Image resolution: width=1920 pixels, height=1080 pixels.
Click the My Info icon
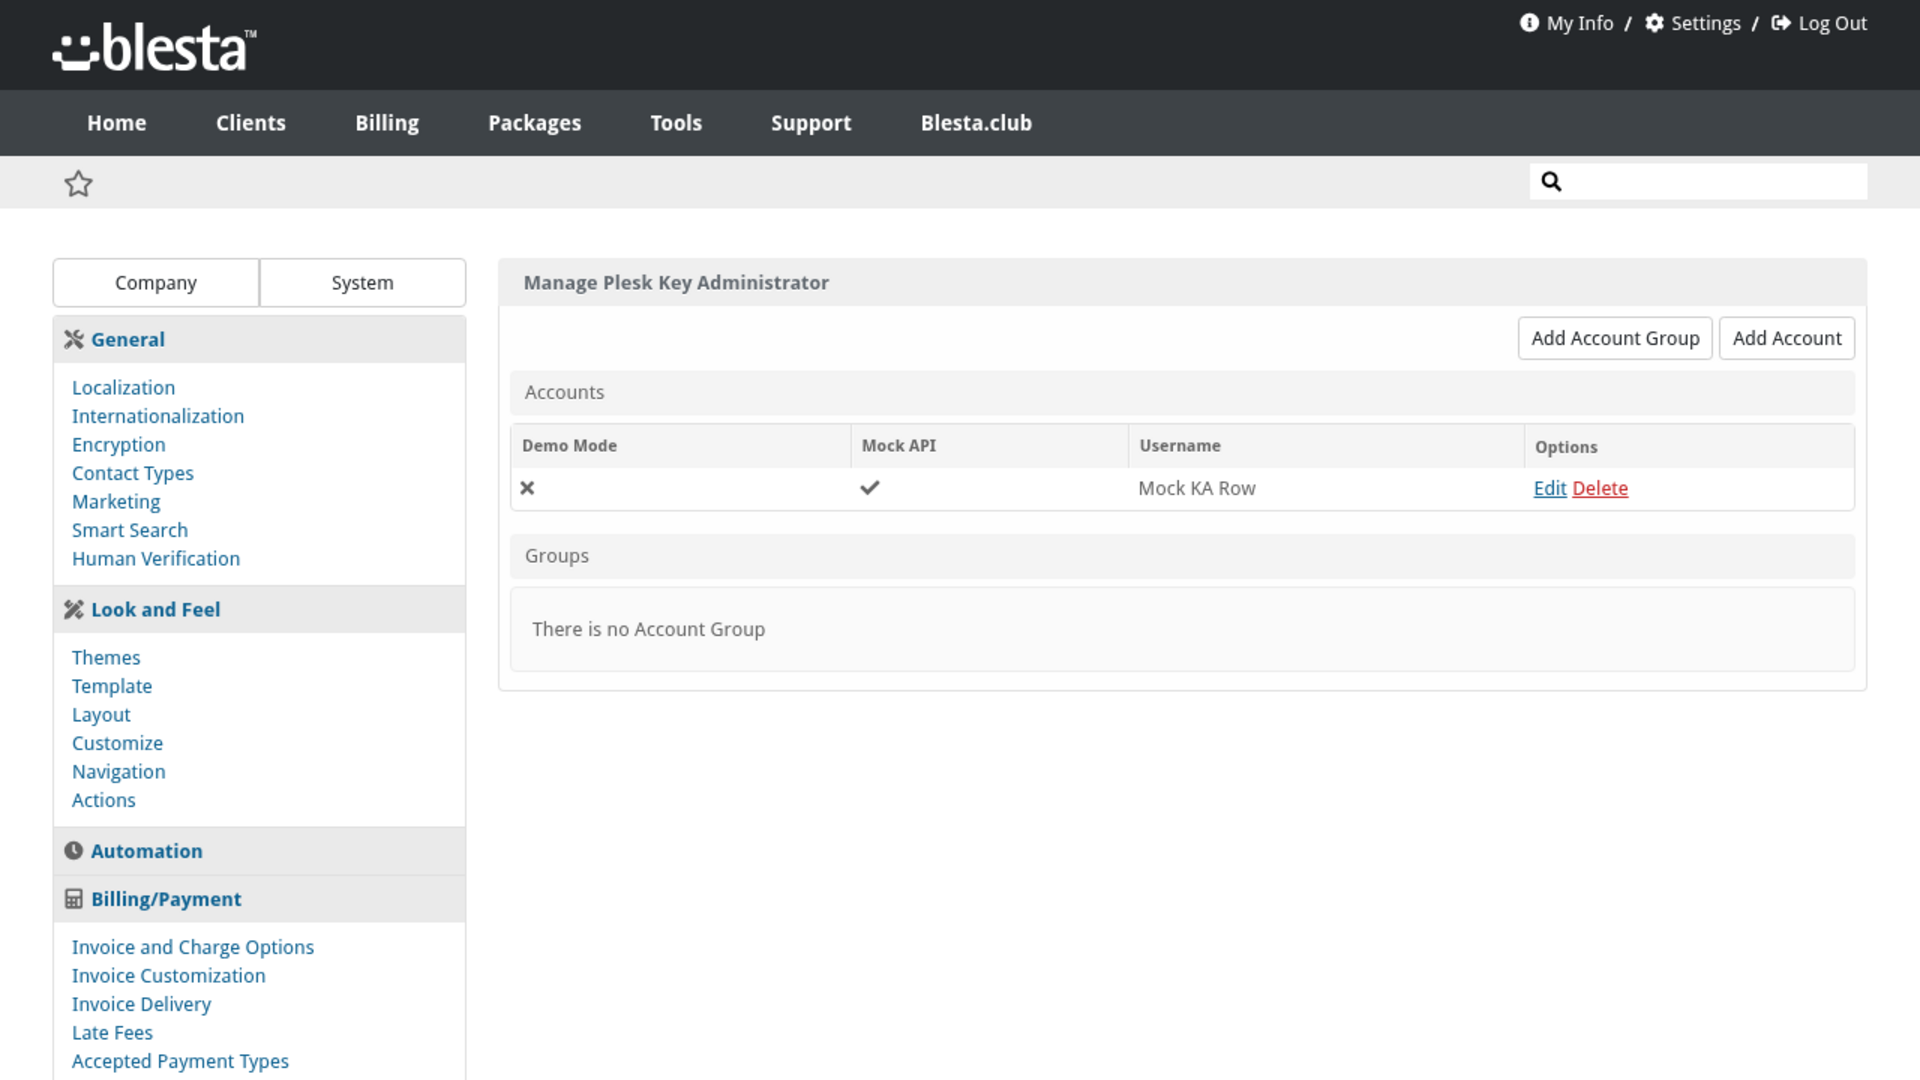tap(1529, 23)
